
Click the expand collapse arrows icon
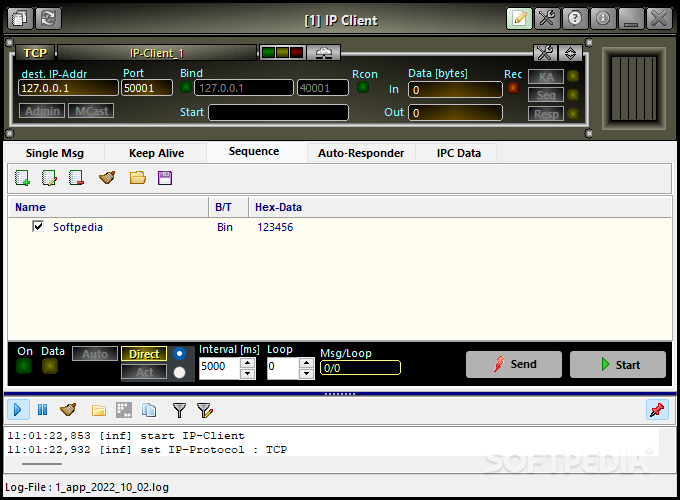click(x=570, y=53)
